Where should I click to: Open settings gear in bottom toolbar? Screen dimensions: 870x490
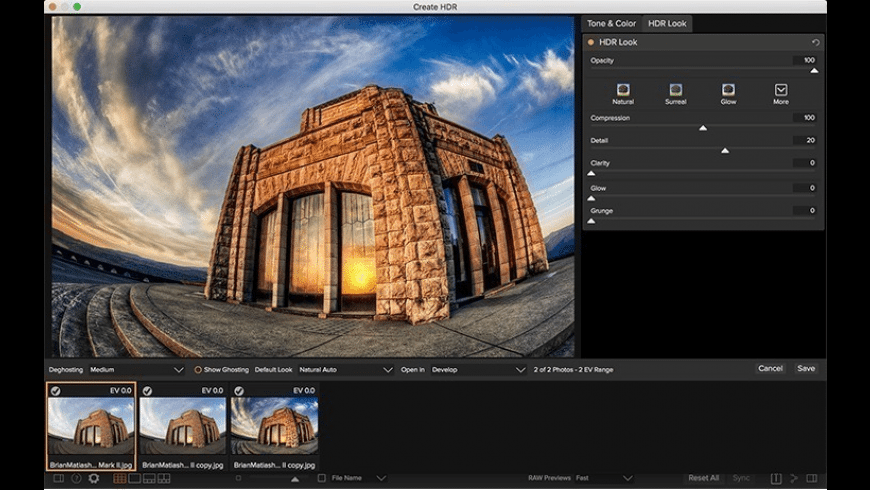pos(94,478)
